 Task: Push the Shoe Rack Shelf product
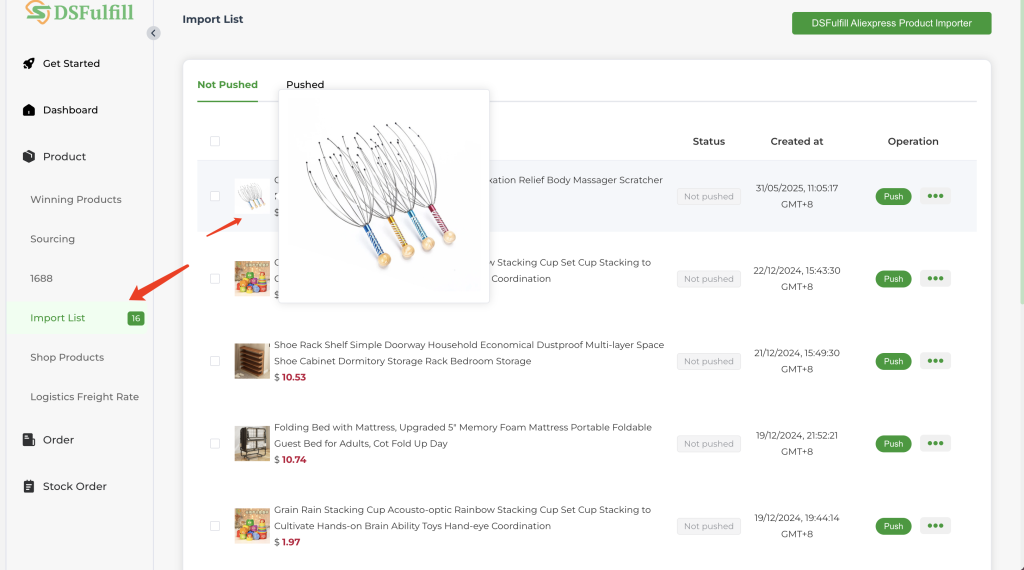click(x=893, y=361)
